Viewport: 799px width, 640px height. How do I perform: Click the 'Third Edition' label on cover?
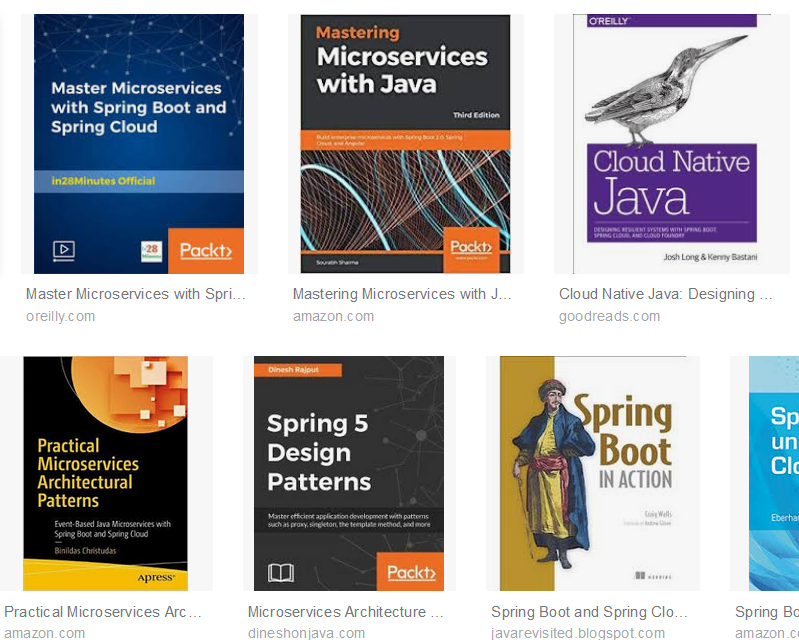[476, 115]
